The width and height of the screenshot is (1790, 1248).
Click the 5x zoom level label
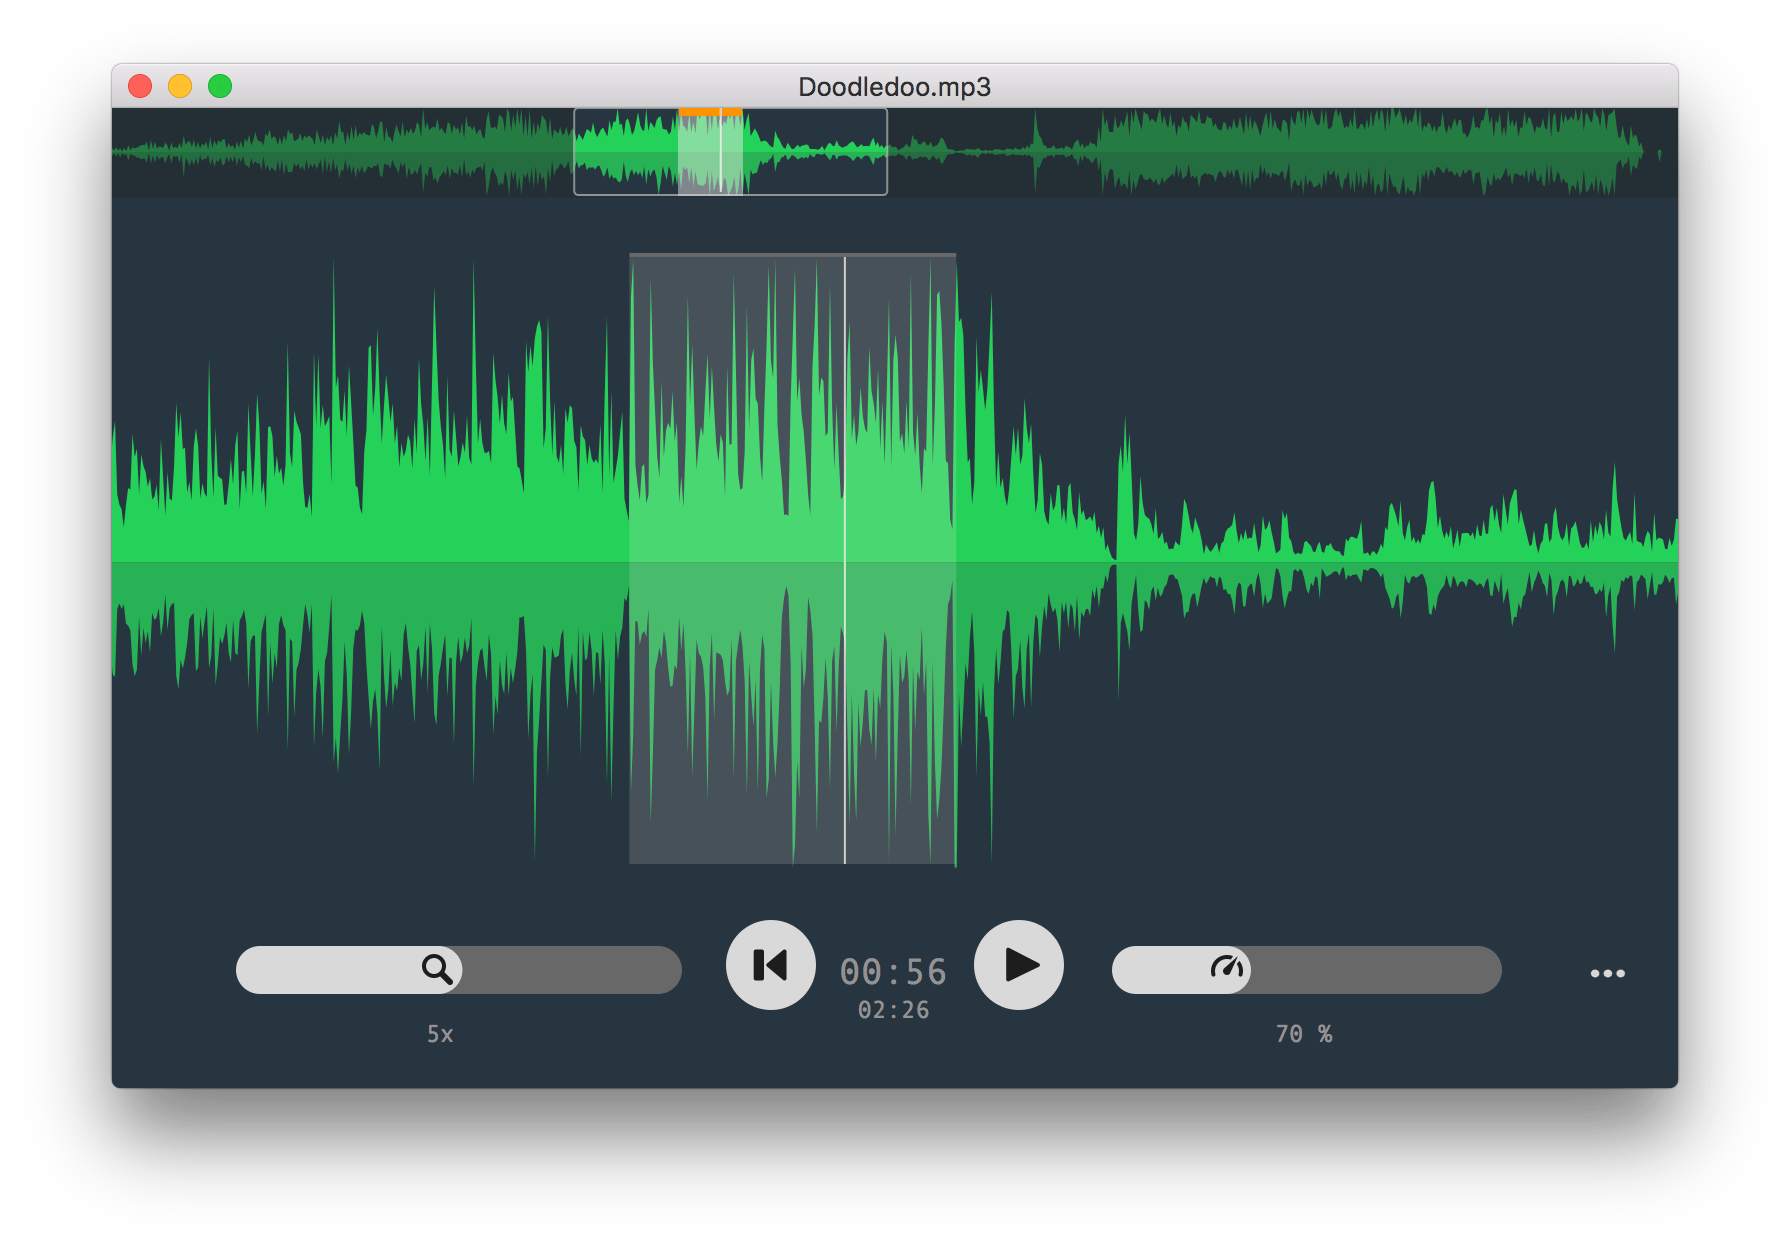coord(440,1034)
